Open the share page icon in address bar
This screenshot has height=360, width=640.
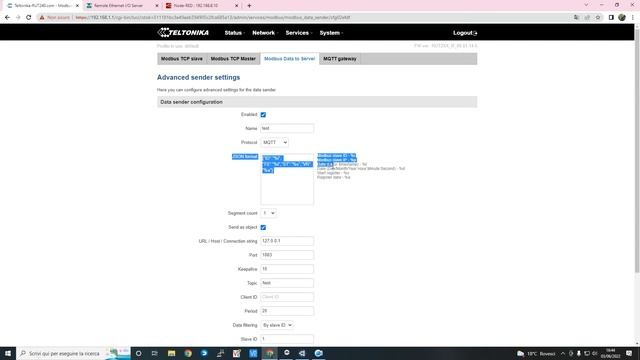pyautogui.click(x=587, y=18)
